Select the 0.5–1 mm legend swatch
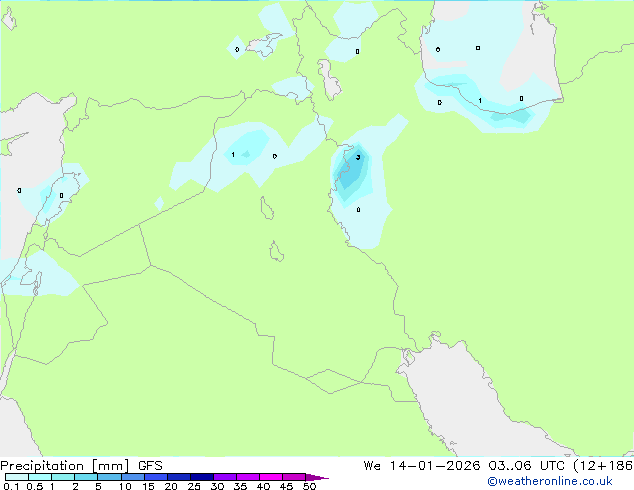 [x=40, y=477]
